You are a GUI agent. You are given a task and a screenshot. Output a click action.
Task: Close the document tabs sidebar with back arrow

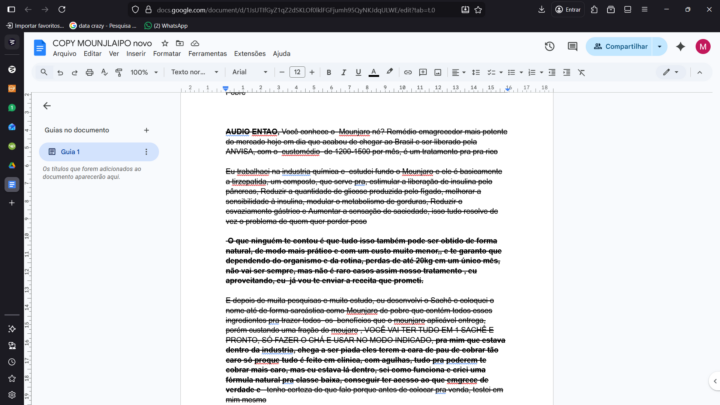tap(47, 105)
